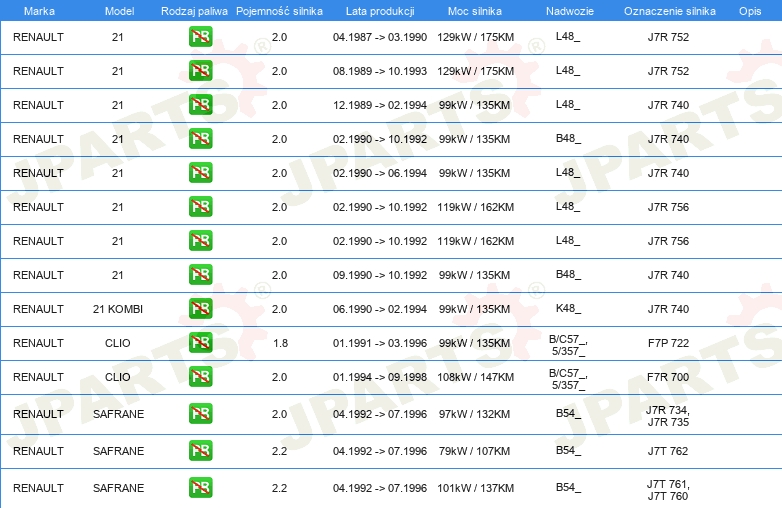The height and width of the screenshot is (508, 782).
Task: Click the '108kW / 147KM' power cell
Action: (475, 377)
